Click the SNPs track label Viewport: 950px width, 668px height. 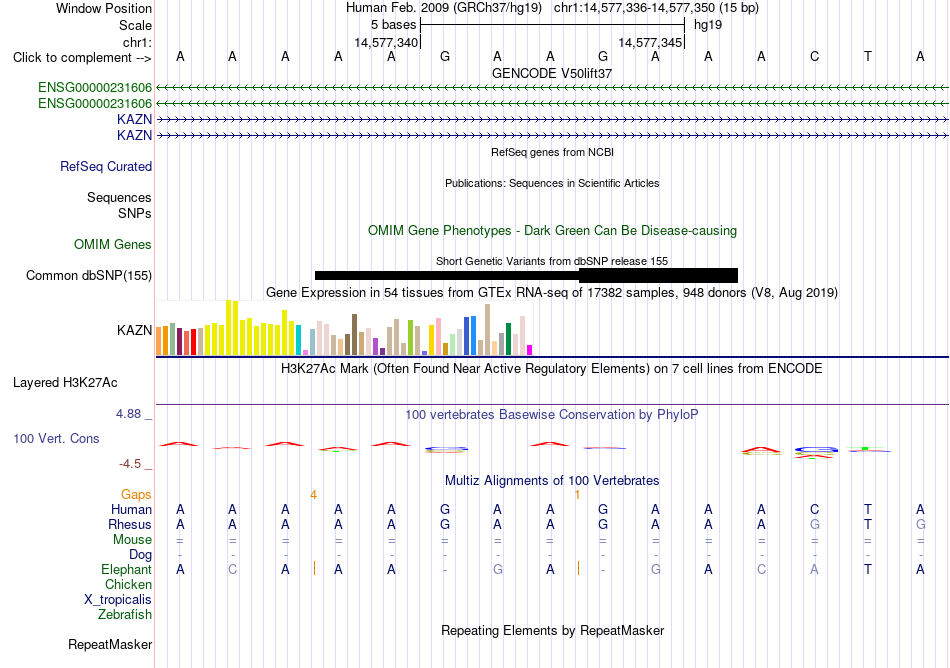[135, 213]
